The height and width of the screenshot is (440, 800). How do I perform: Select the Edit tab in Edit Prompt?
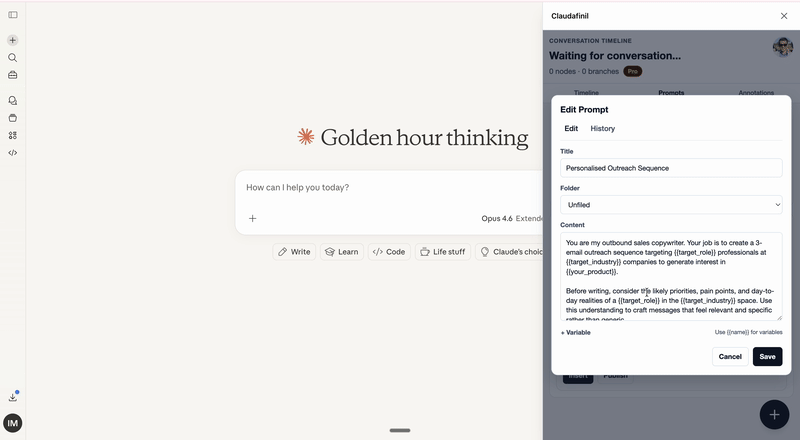pyautogui.click(x=571, y=129)
